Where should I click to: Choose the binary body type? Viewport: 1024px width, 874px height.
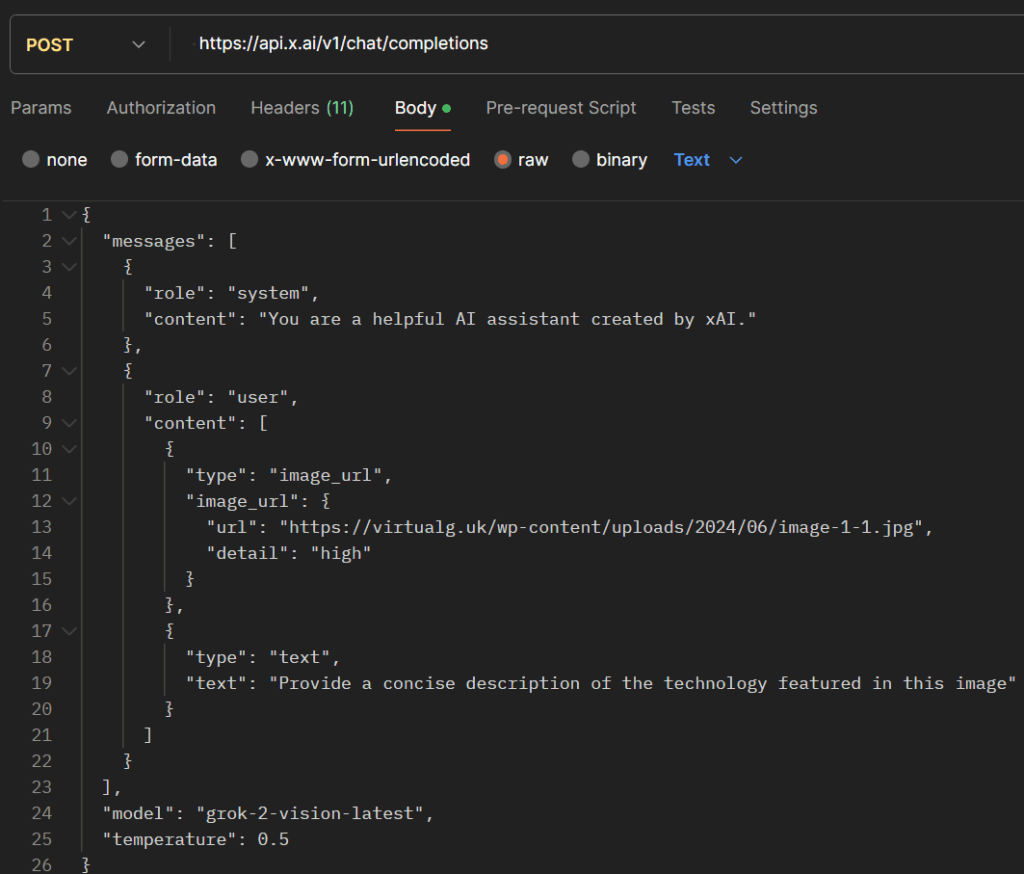581,160
